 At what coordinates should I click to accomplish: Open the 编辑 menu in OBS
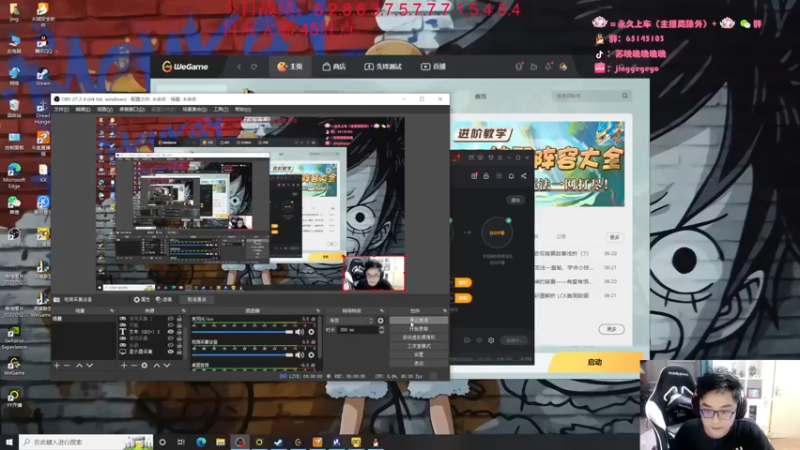(83, 110)
